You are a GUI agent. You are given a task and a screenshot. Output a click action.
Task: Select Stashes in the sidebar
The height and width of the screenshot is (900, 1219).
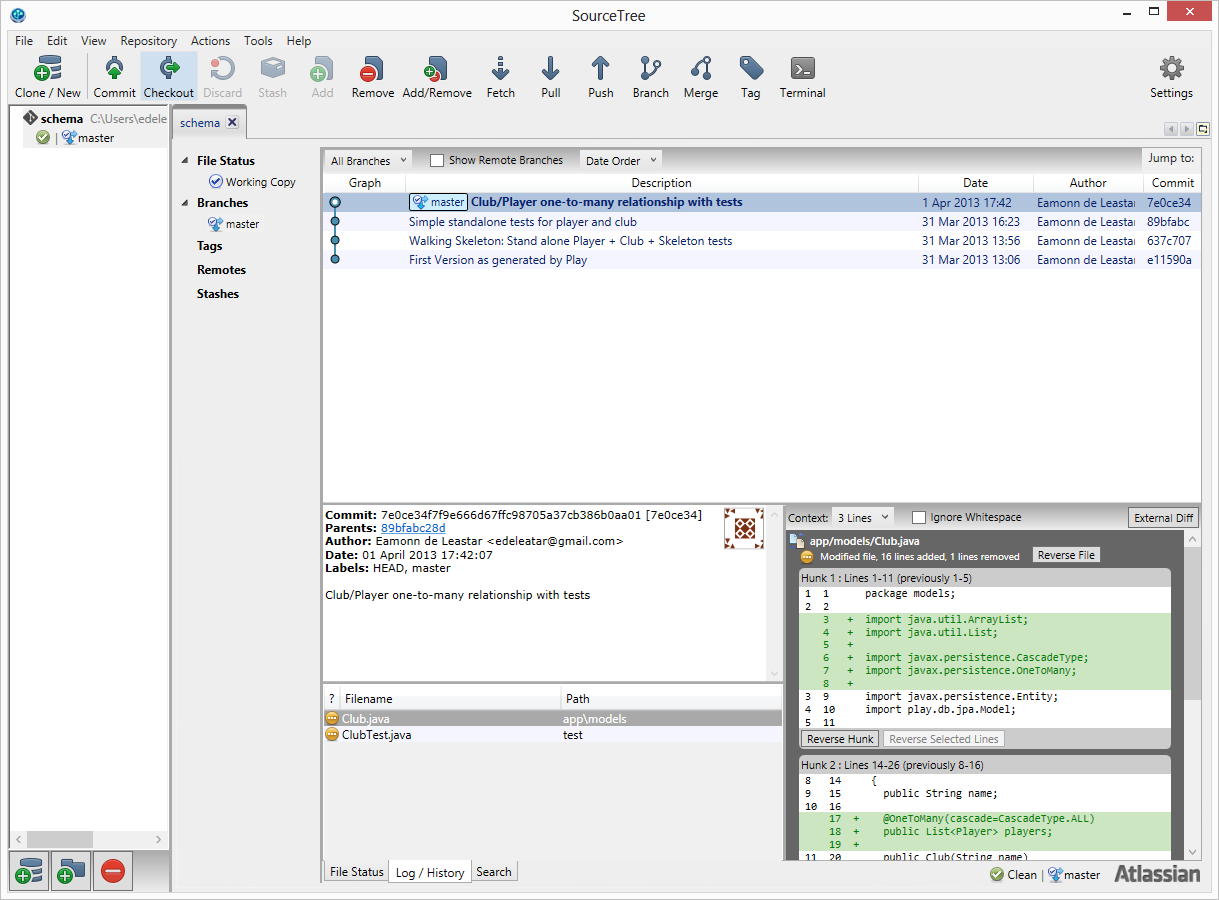(x=218, y=294)
